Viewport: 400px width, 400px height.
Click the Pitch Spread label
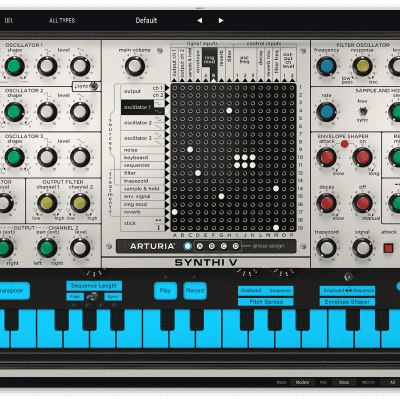tap(266, 302)
